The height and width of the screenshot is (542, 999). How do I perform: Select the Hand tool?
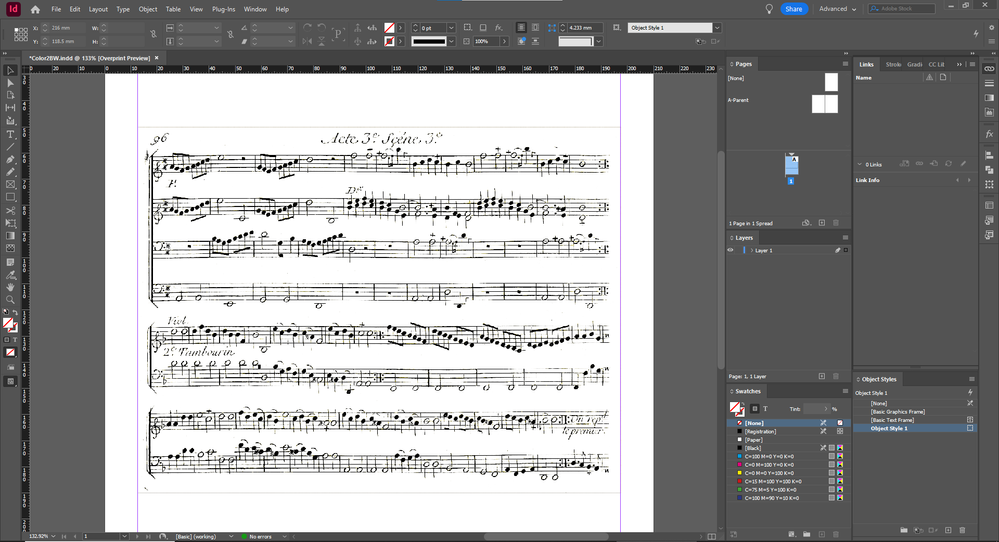(x=10, y=287)
